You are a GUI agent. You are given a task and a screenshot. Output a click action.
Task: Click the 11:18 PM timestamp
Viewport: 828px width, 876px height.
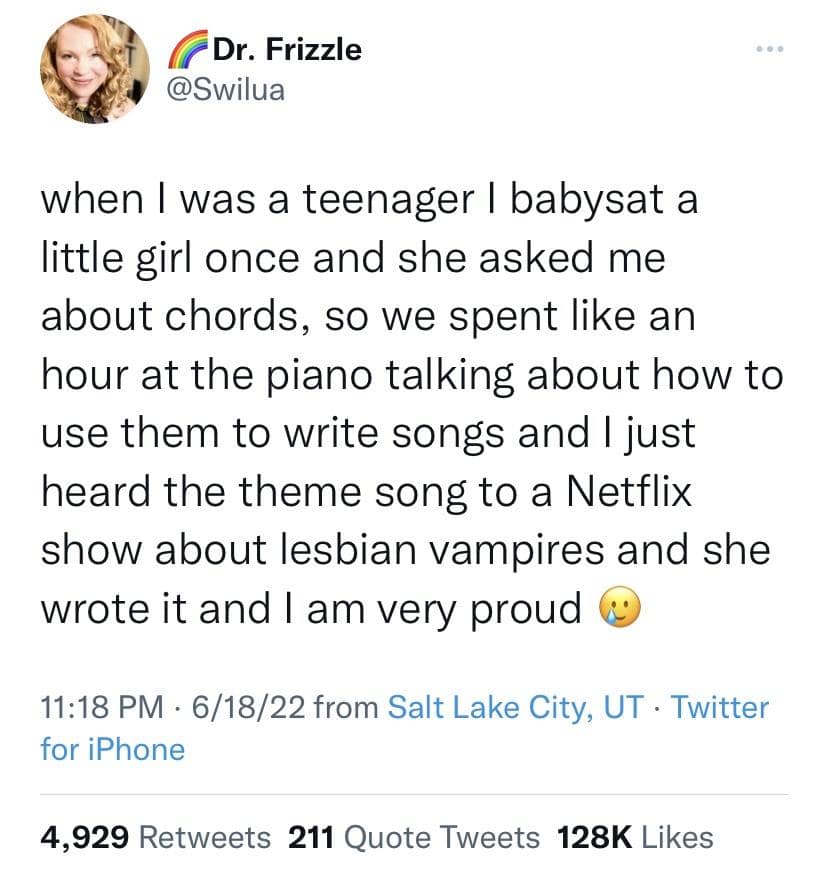pyautogui.click(x=101, y=708)
